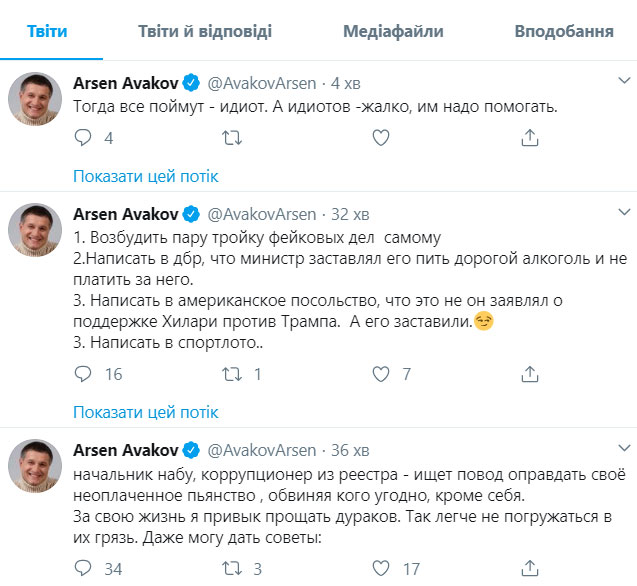
Task: Reply to the 36 хв tweet
Action: [83, 569]
